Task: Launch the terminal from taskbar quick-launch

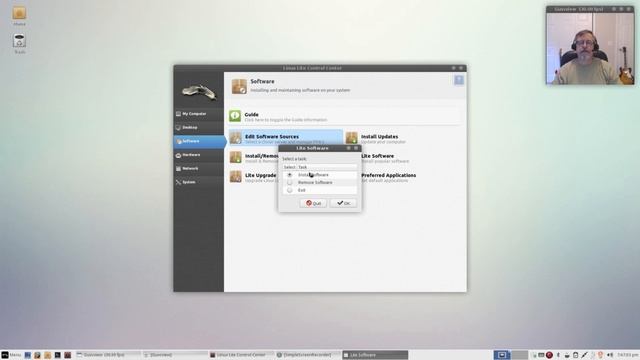Action: tap(58, 355)
